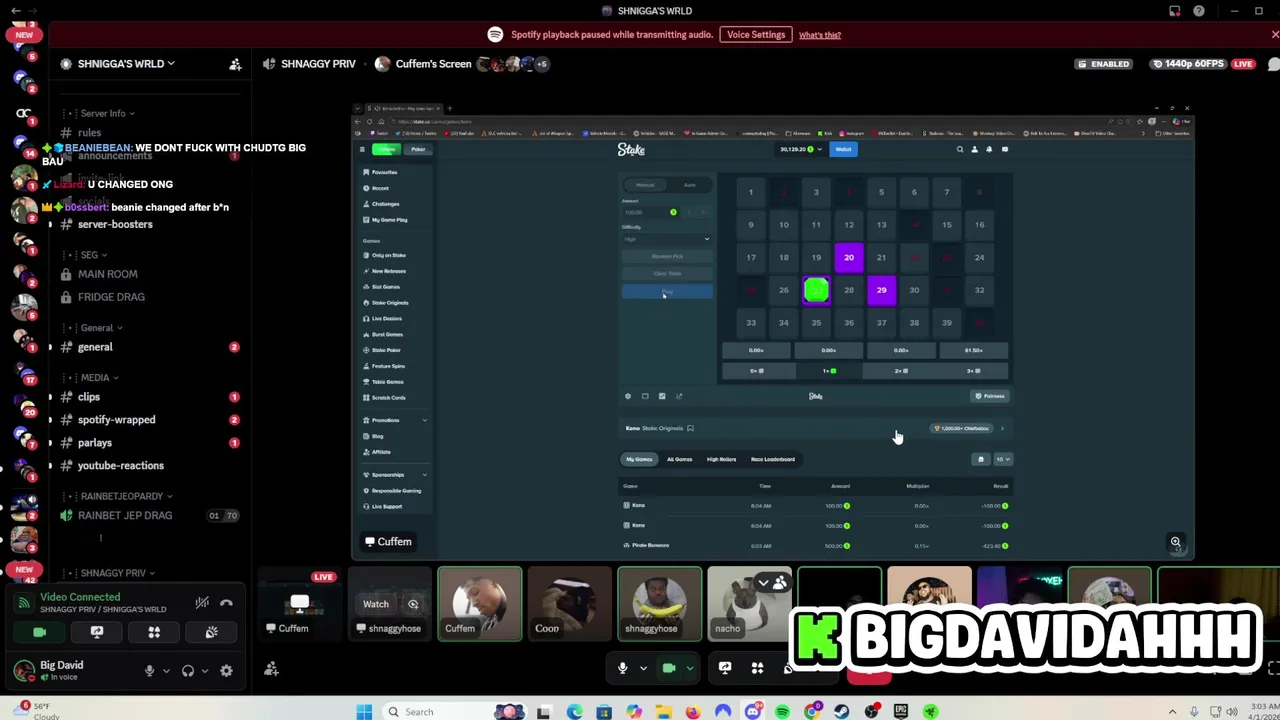This screenshot has height=720, width=1280.
Task: Zoom the stream with magnifier icon
Action: [x=1176, y=542]
